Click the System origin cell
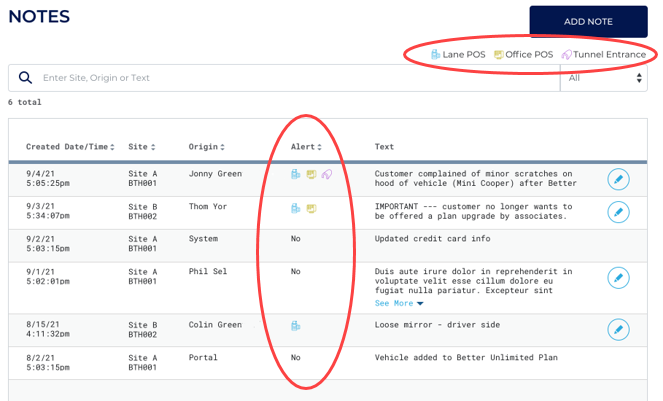 203,239
